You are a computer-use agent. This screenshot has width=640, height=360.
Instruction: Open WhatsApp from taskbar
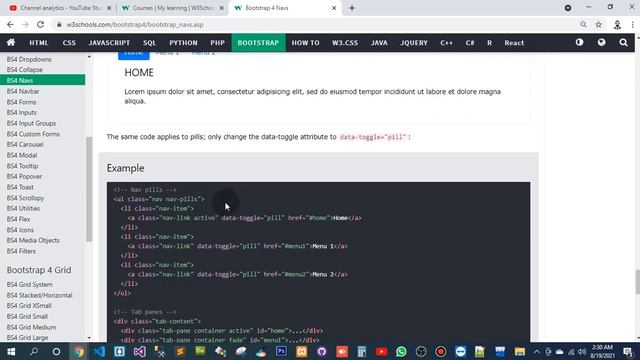tap(401, 351)
